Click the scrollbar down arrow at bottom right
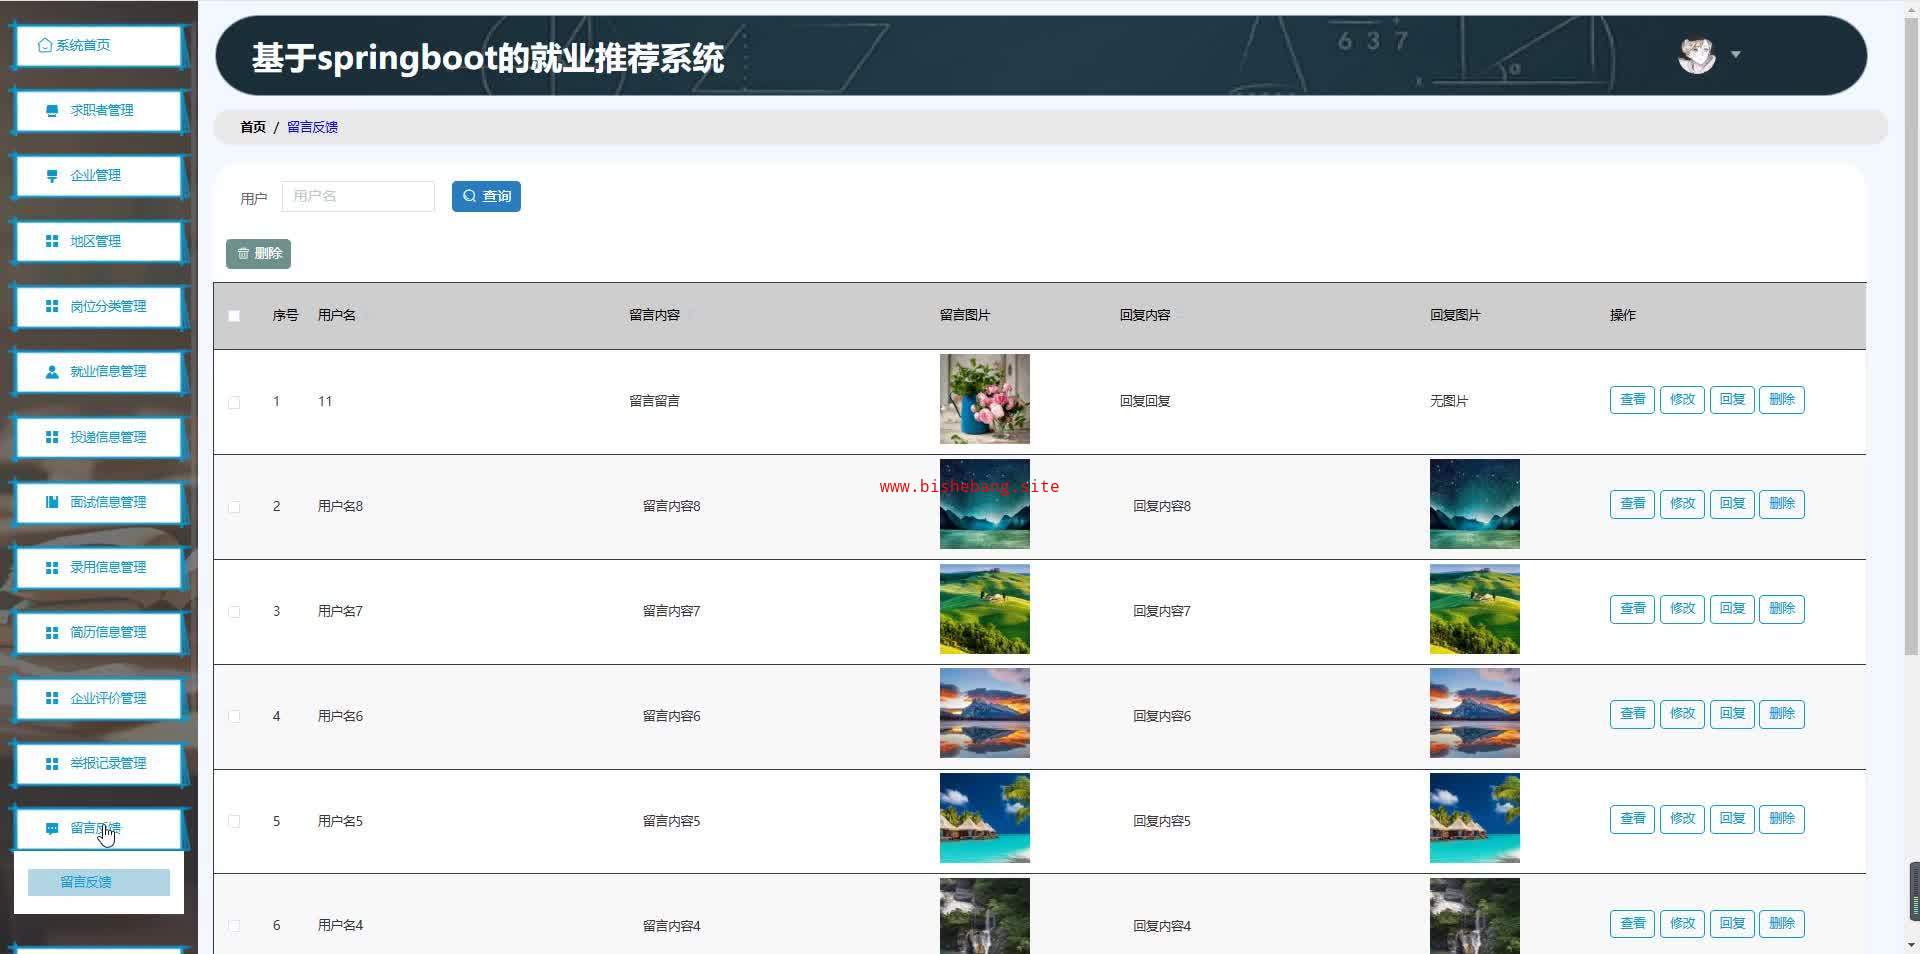1920x954 pixels. tap(1912, 945)
